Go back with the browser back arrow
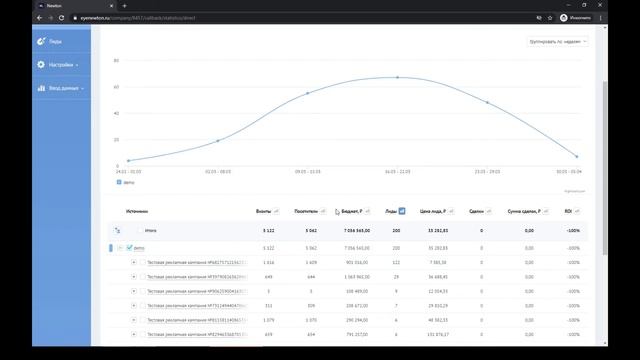 [x=40, y=18]
